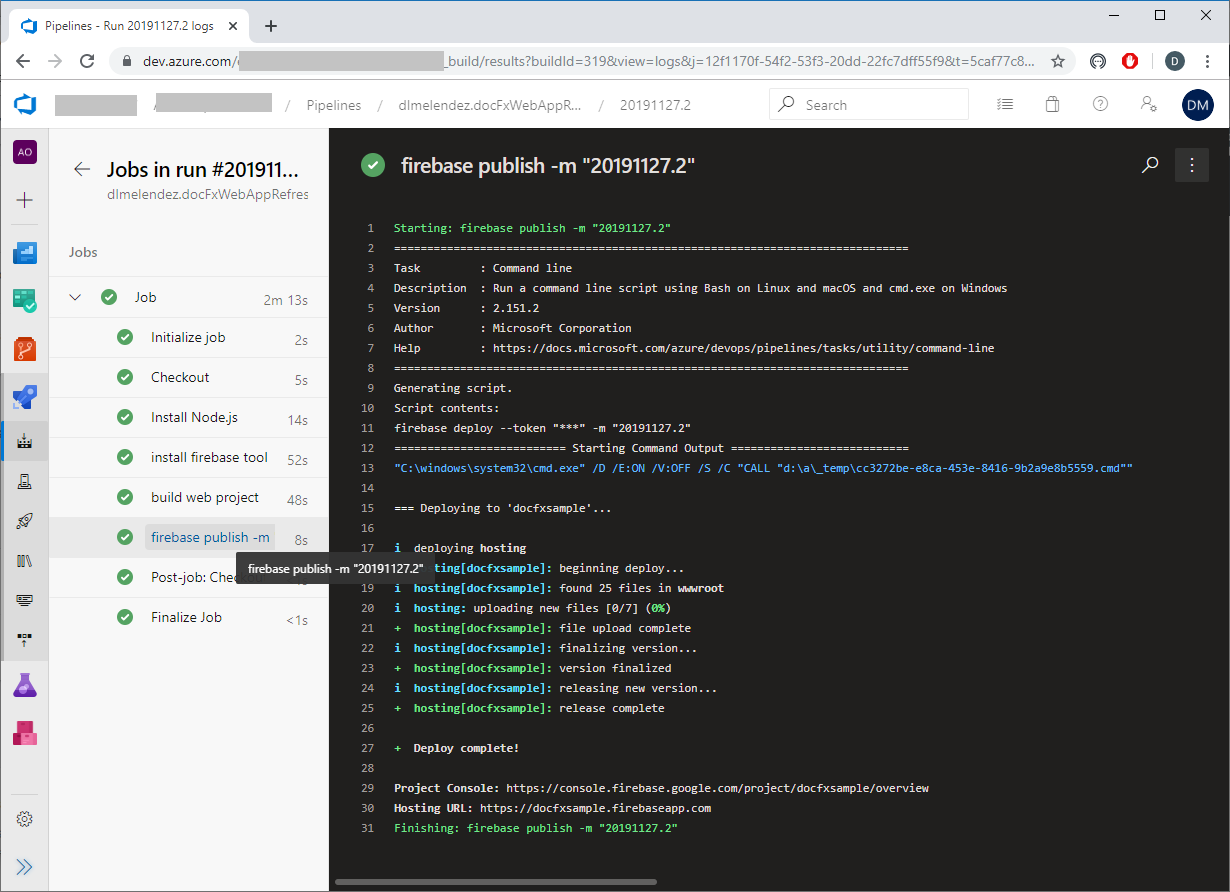Click the magnifier icon above the log

[1150, 165]
